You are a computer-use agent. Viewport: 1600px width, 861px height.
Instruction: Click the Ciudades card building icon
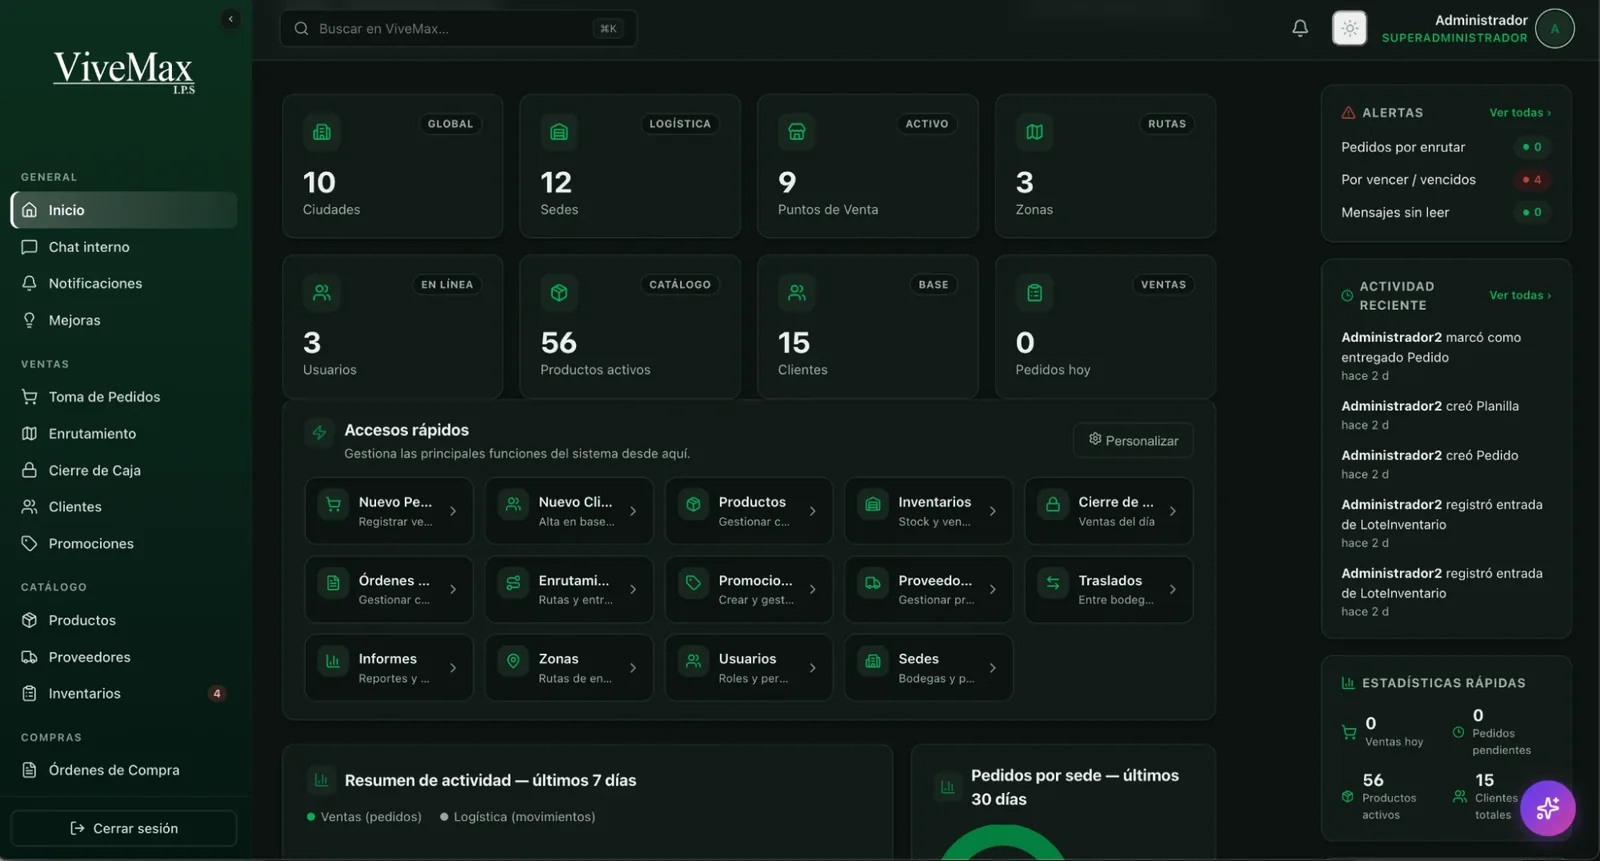322,132
